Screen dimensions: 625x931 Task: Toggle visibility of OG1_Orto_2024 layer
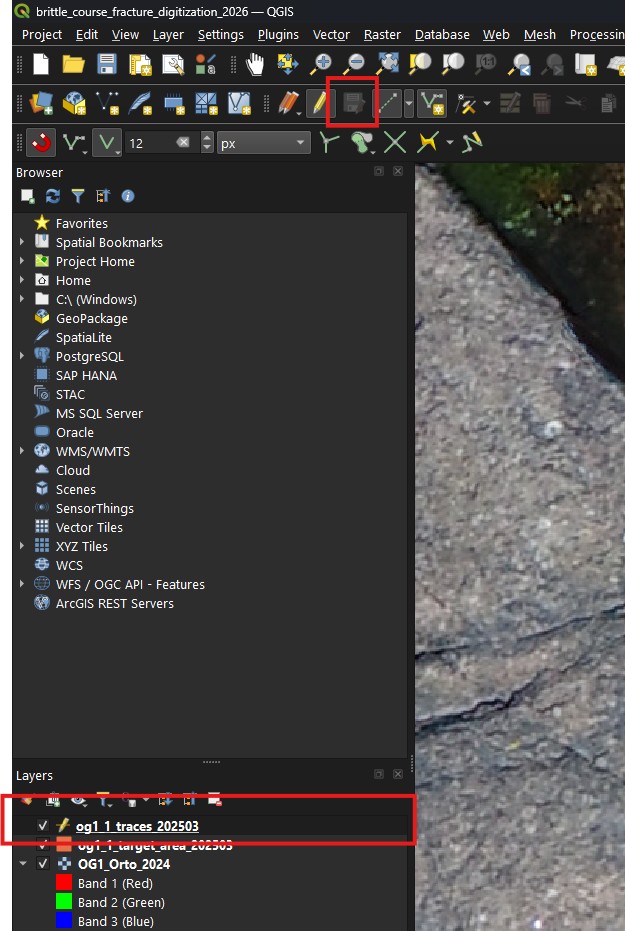pos(43,863)
